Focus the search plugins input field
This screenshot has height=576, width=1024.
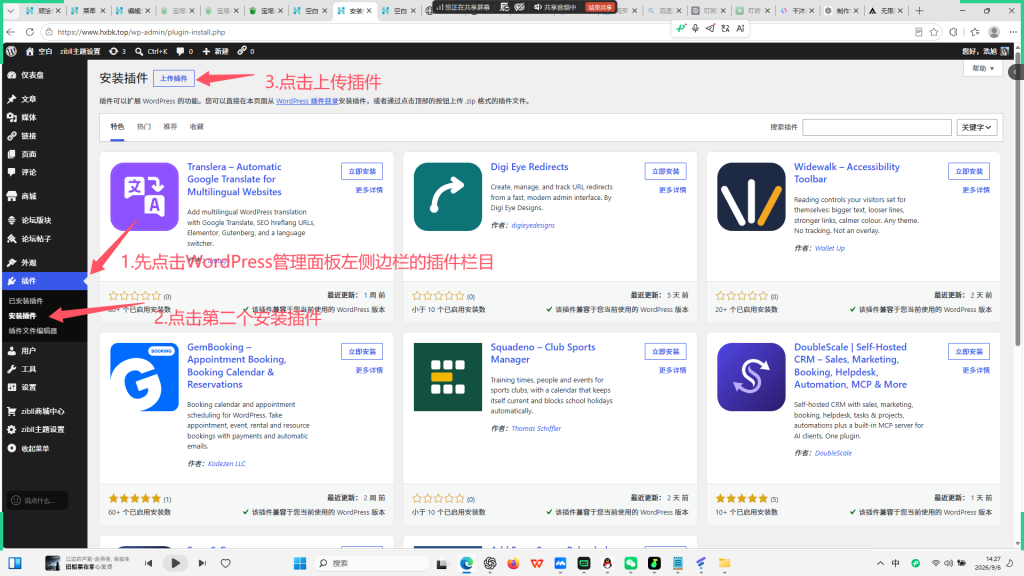coord(877,127)
